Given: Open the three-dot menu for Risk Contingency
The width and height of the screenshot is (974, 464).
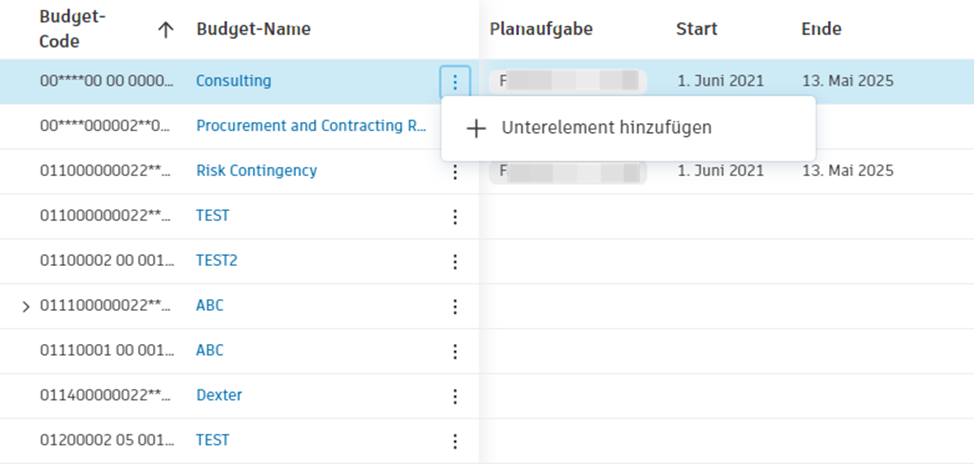Looking at the screenshot, I should (455, 172).
